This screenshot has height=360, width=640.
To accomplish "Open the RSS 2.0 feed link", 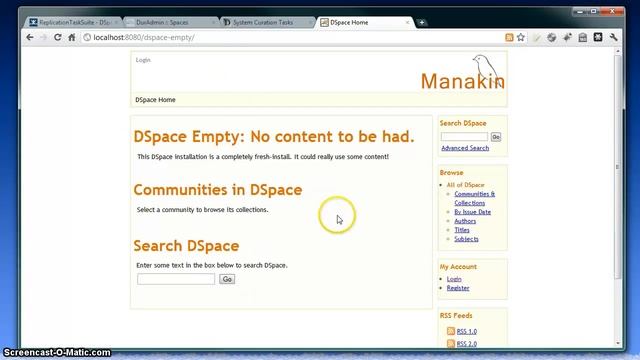I will tap(467, 344).
